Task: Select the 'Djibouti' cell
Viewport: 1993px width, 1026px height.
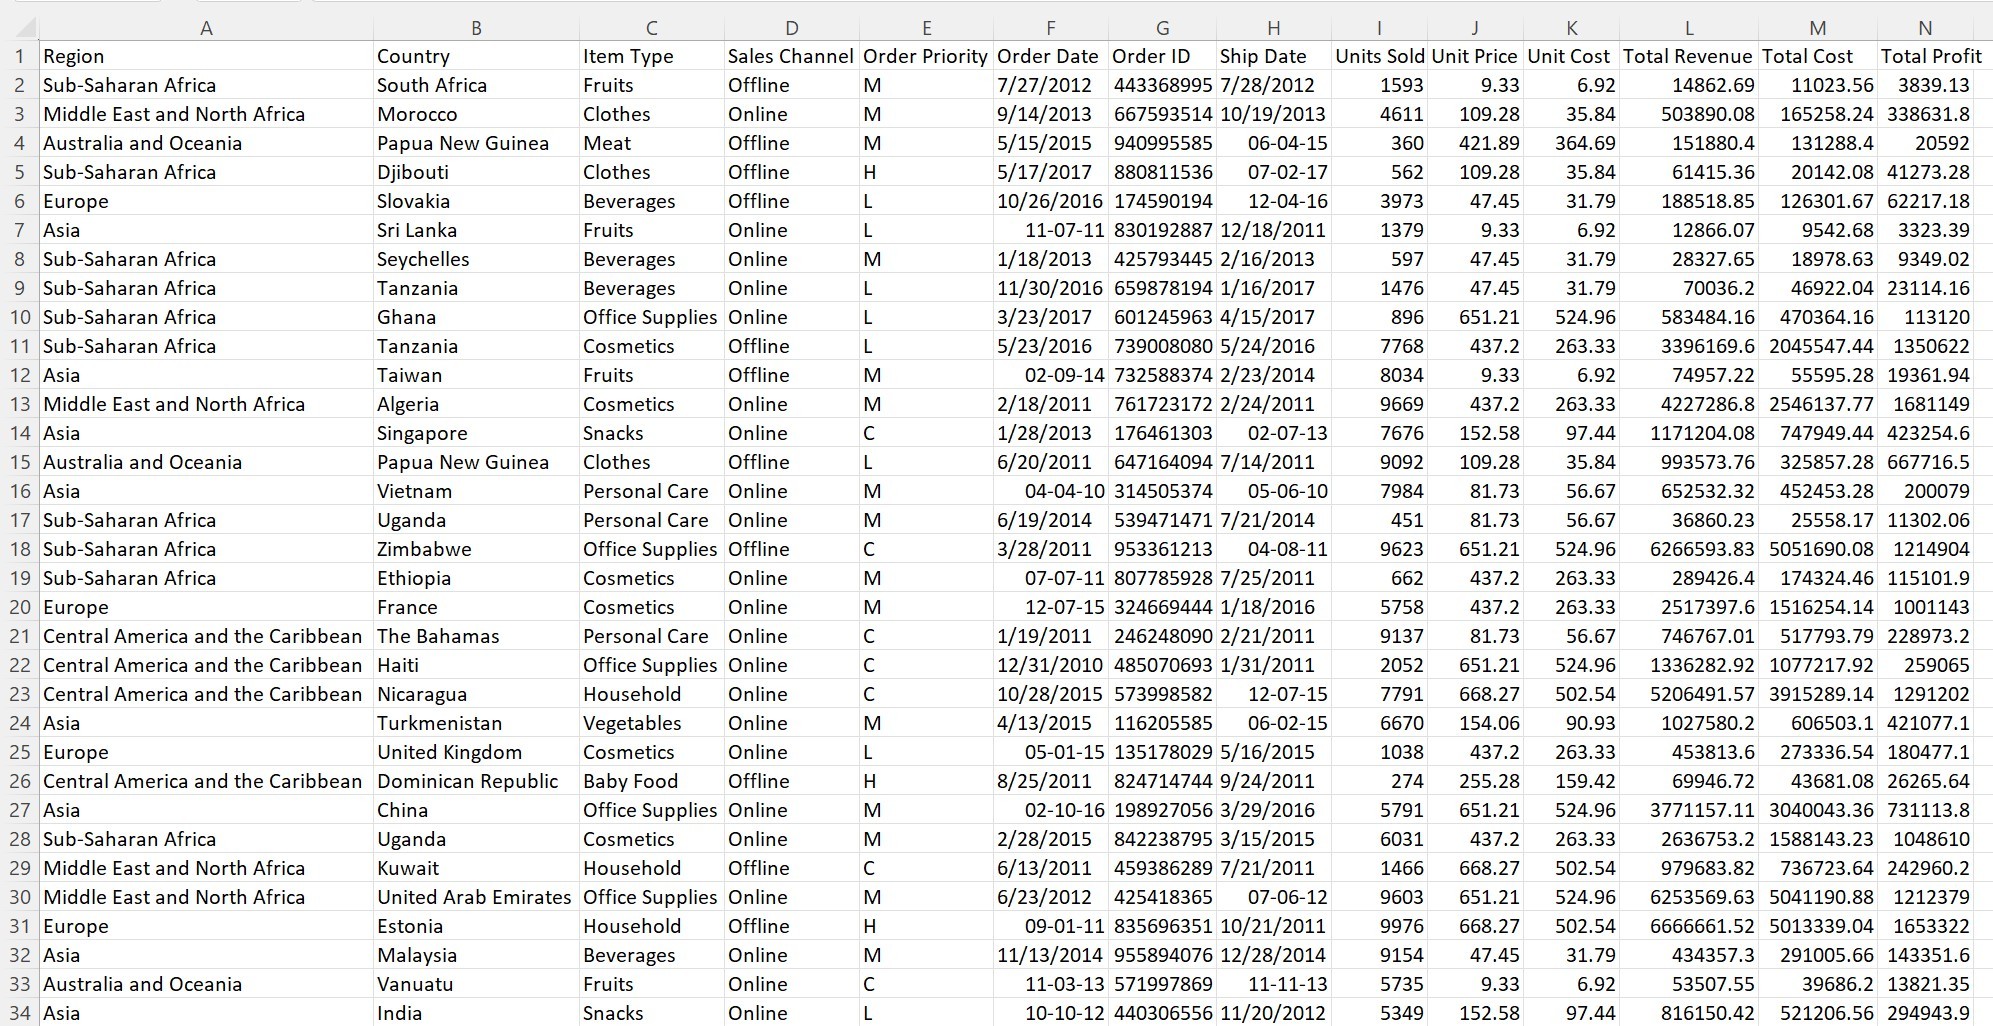Action: click(476, 172)
